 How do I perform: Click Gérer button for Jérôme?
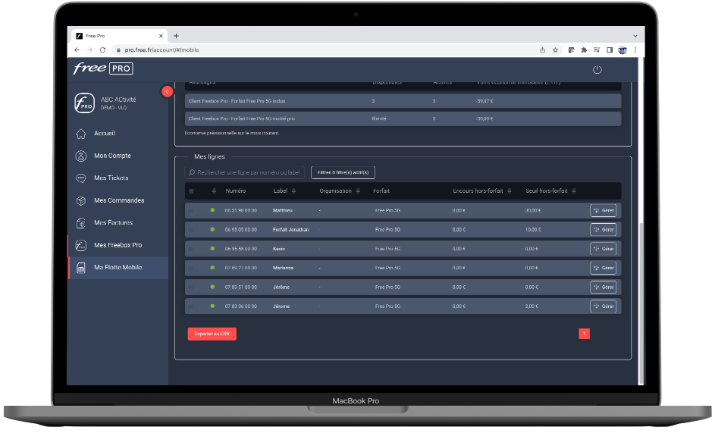point(603,287)
